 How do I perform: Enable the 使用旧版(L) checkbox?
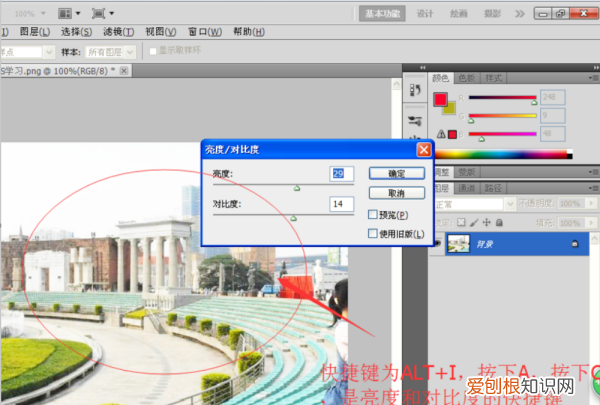(372, 233)
